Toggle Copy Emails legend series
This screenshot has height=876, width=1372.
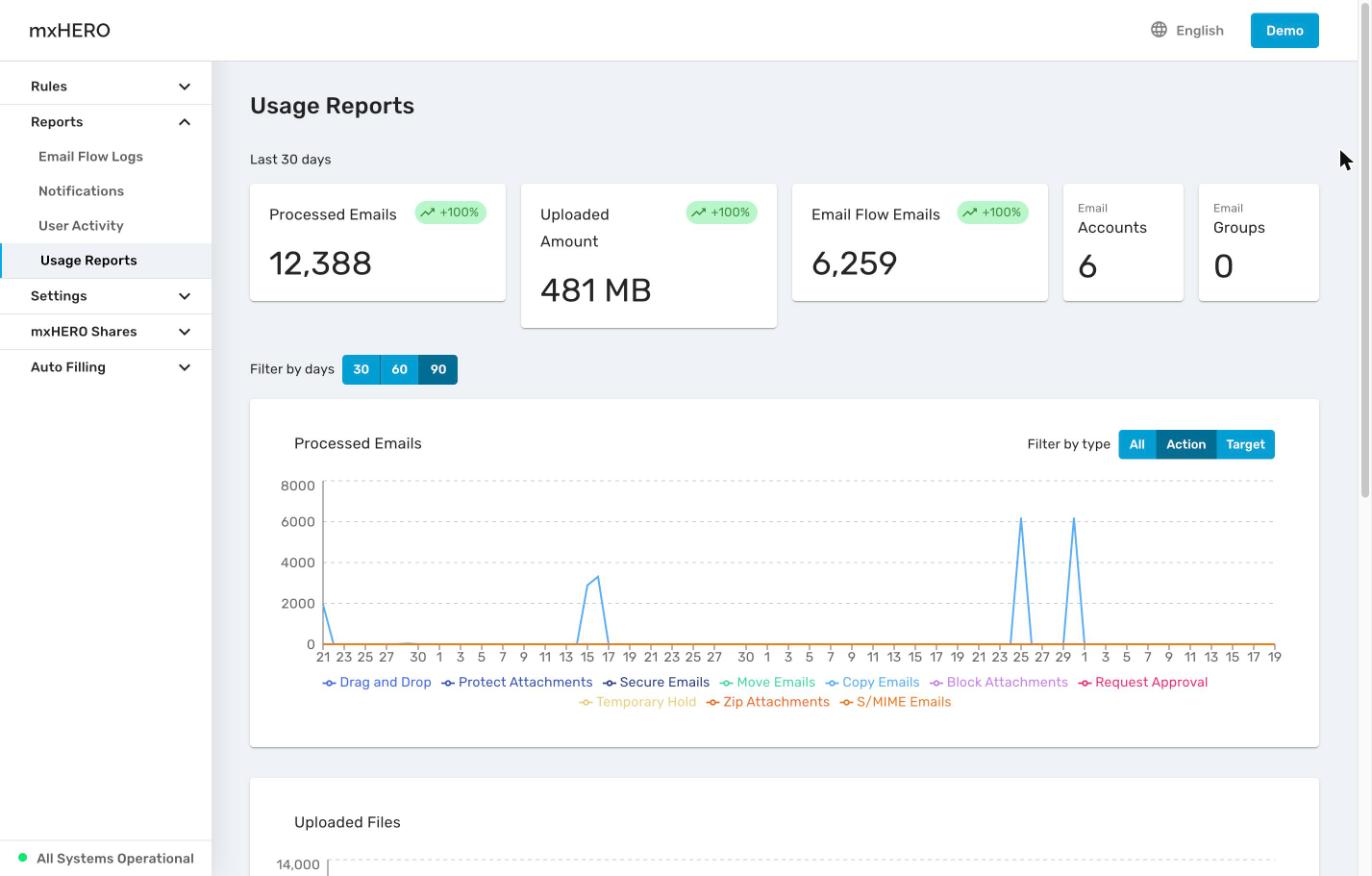pyautogui.click(x=872, y=682)
